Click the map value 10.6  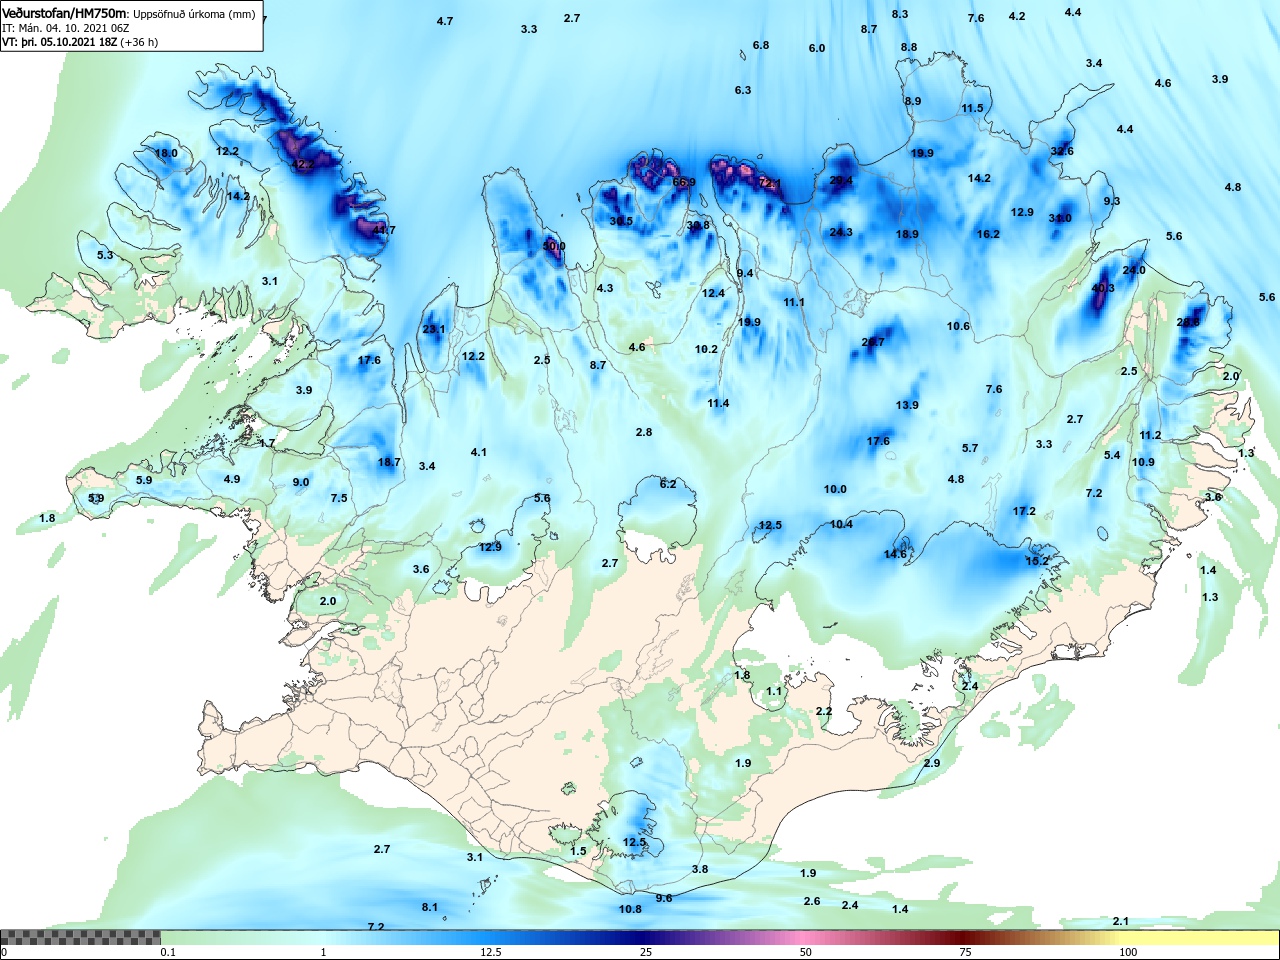pos(958,326)
